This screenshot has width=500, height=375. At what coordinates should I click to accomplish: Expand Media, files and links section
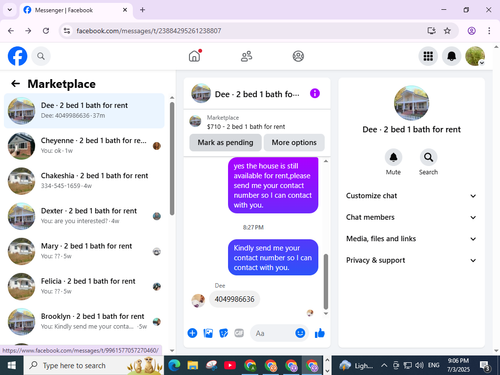pyautogui.click(x=411, y=239)
